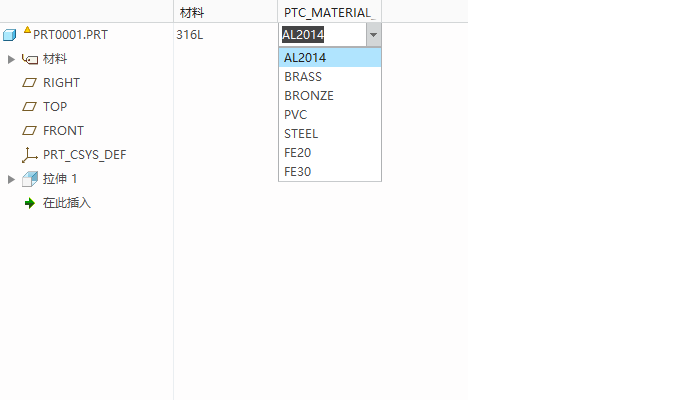This screenshot has height=400, width=700.
Task: Expand the 拉伸 1 feature node
Action: point(11,179)
